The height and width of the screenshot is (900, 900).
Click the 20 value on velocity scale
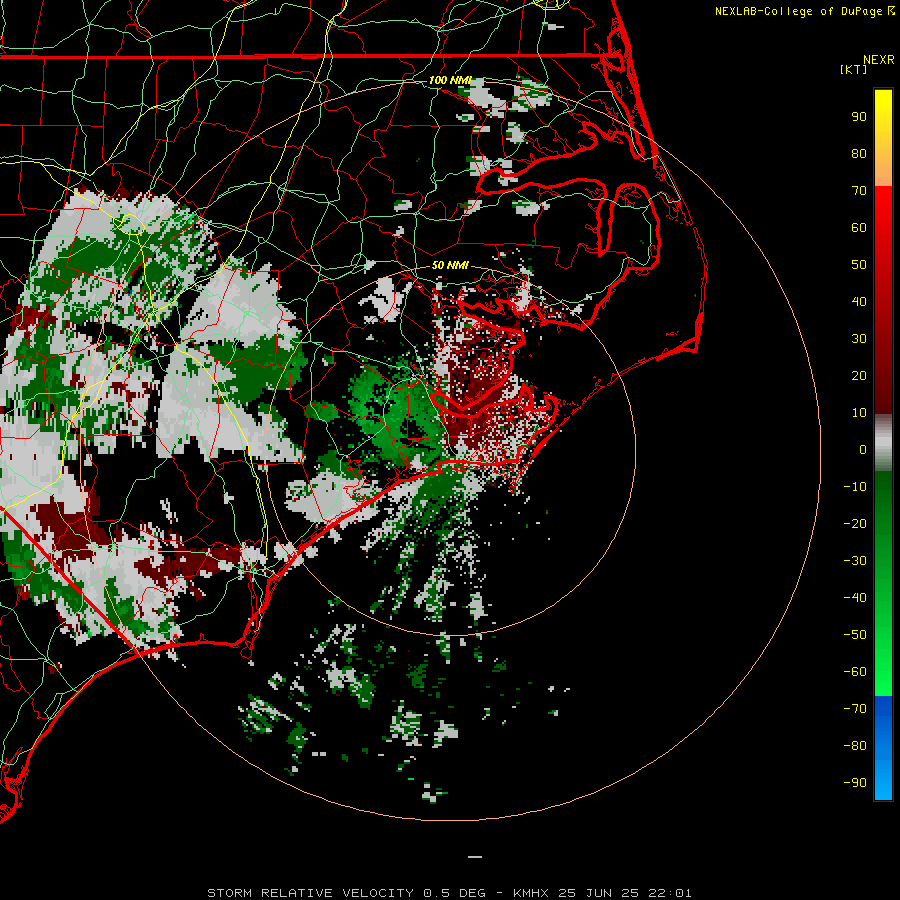pyautogui.click(x=859, y=375)
